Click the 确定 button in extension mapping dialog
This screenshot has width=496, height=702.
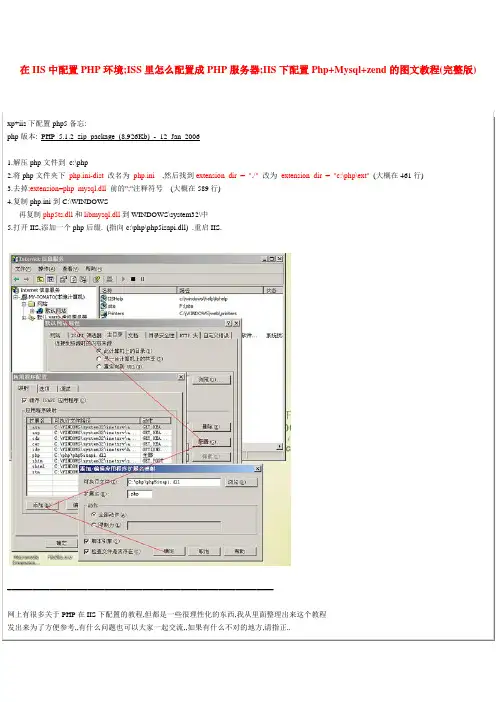pyautogui.click(x=168, y=551)
